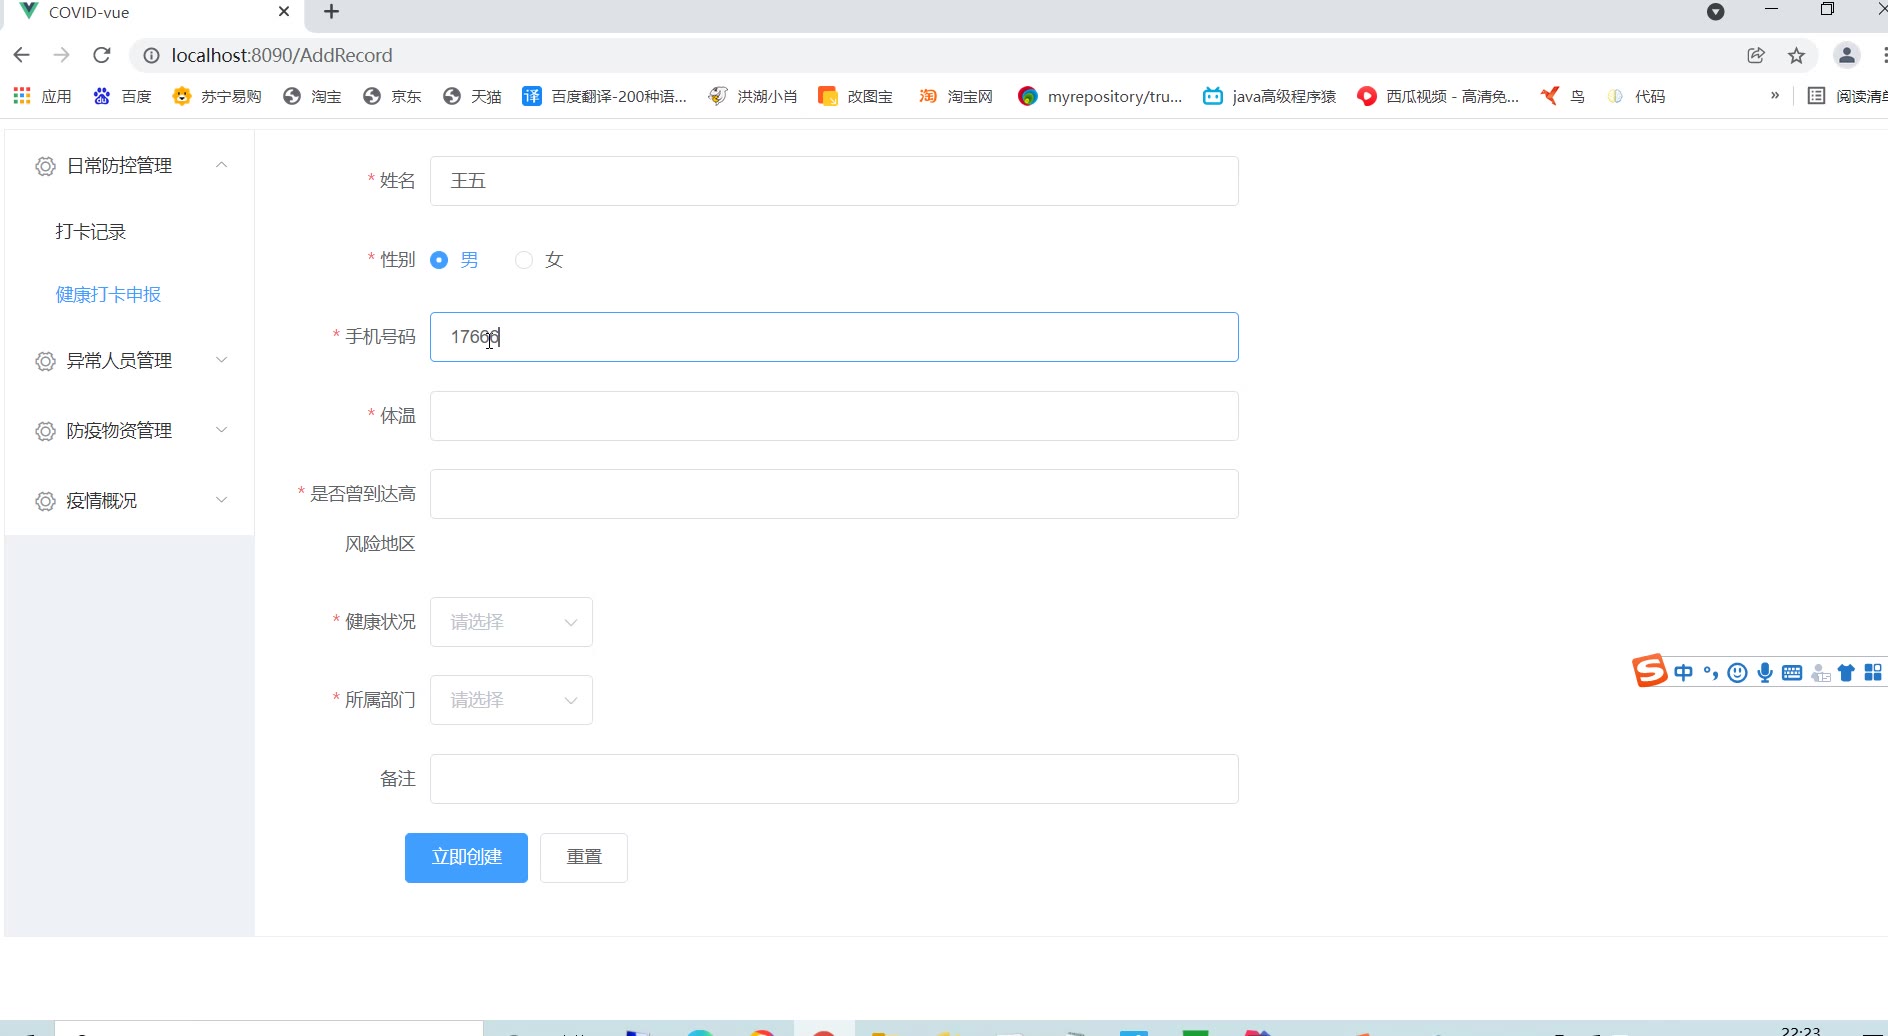Click the 重置 button
This screenshot has height=1036, width=1888.
584,858
